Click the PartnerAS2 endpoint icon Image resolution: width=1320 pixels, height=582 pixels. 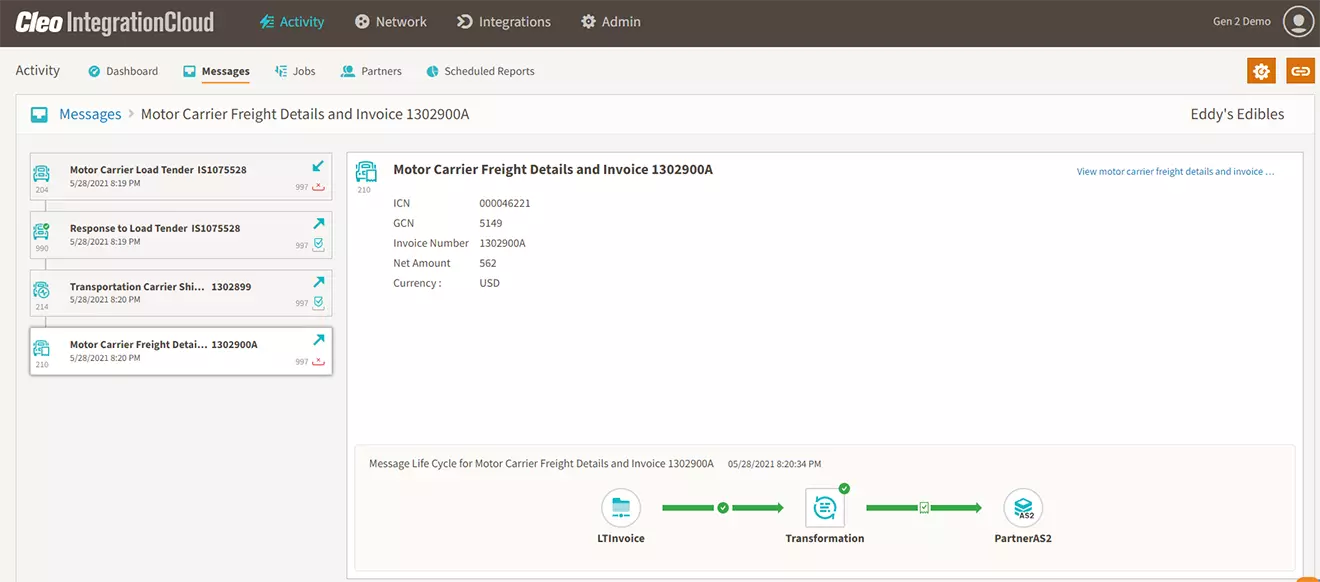pyautogui.click(x=1023, y=508)
